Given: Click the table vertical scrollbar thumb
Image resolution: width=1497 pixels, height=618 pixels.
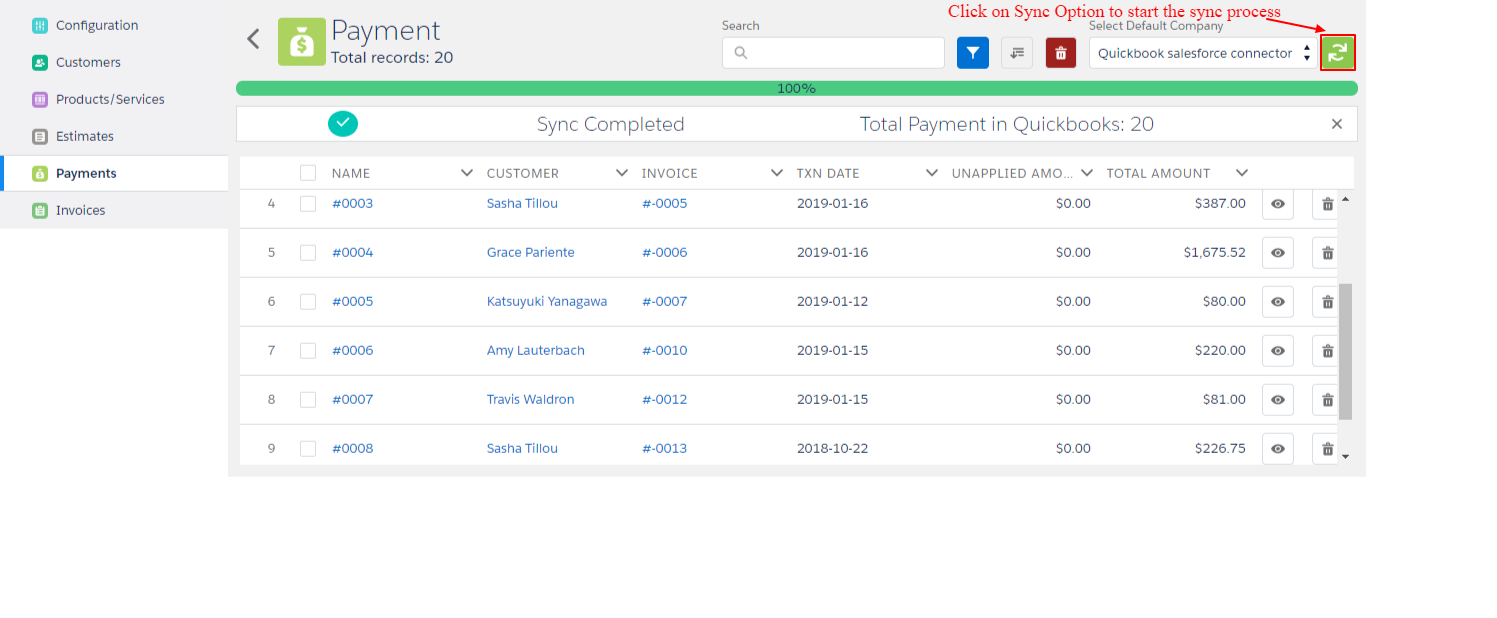Looking at the screenshot, I should 1345,351.
